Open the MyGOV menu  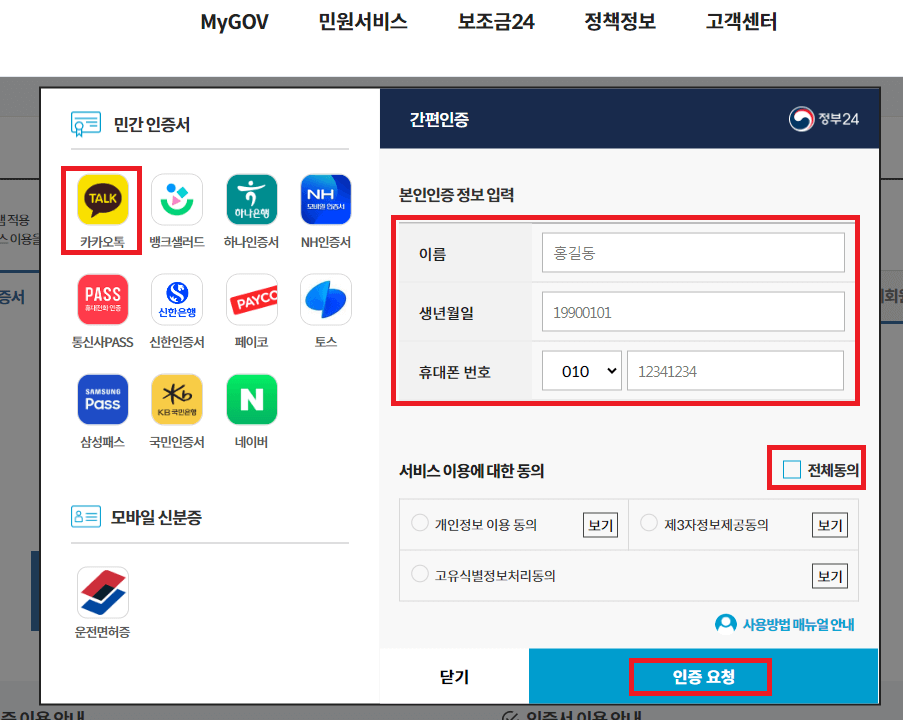234,21
